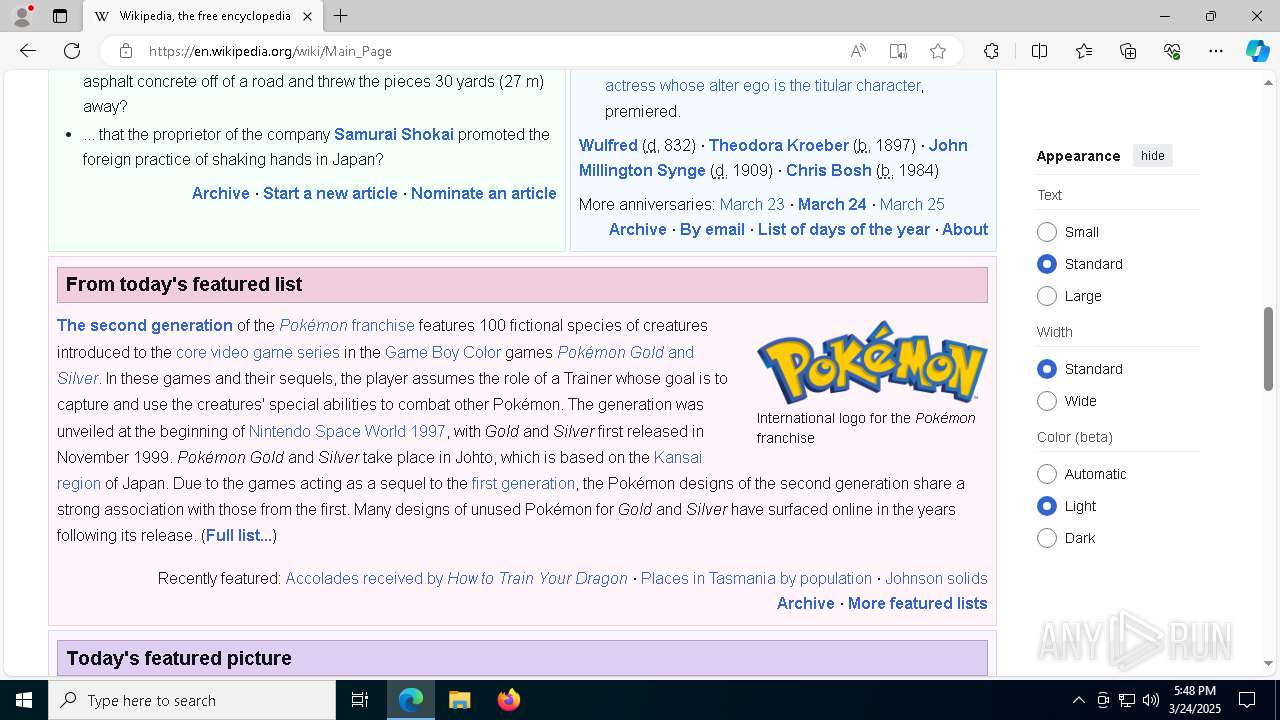Open the Extensions menu
This screenshot has width=1280, height=720.
pos(991,51)
